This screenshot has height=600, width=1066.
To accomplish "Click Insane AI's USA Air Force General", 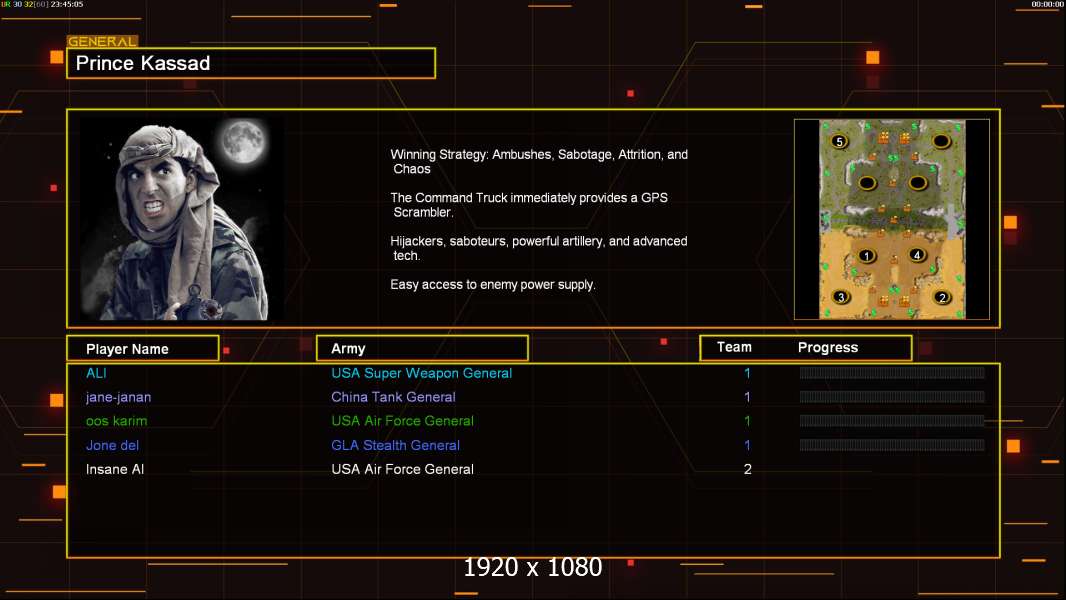I will point(402,469).
